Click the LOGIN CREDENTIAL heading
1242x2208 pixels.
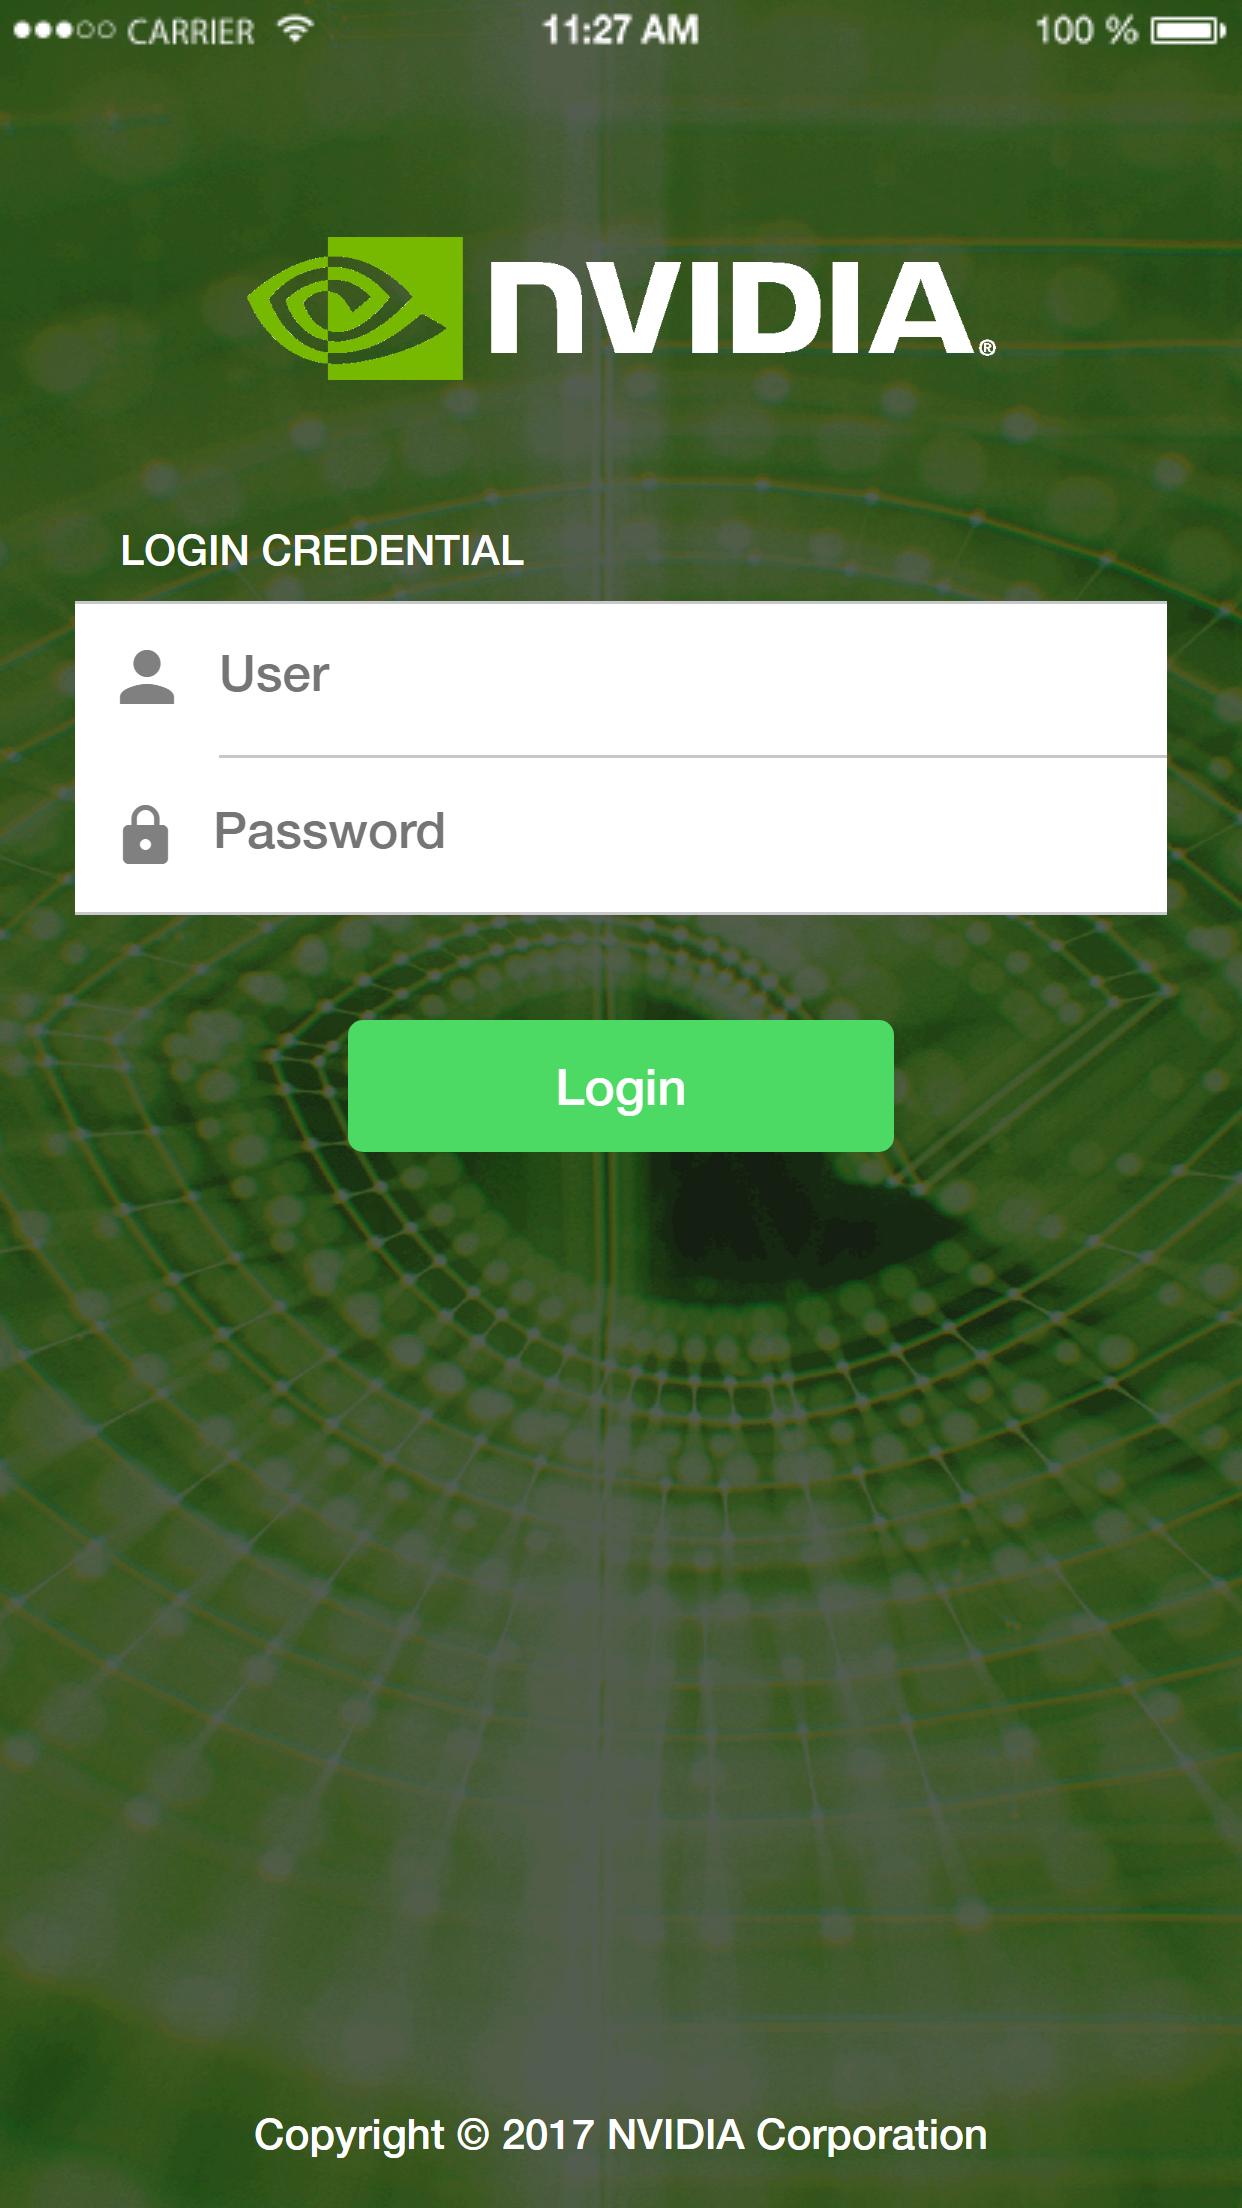[x=322, y=551]
